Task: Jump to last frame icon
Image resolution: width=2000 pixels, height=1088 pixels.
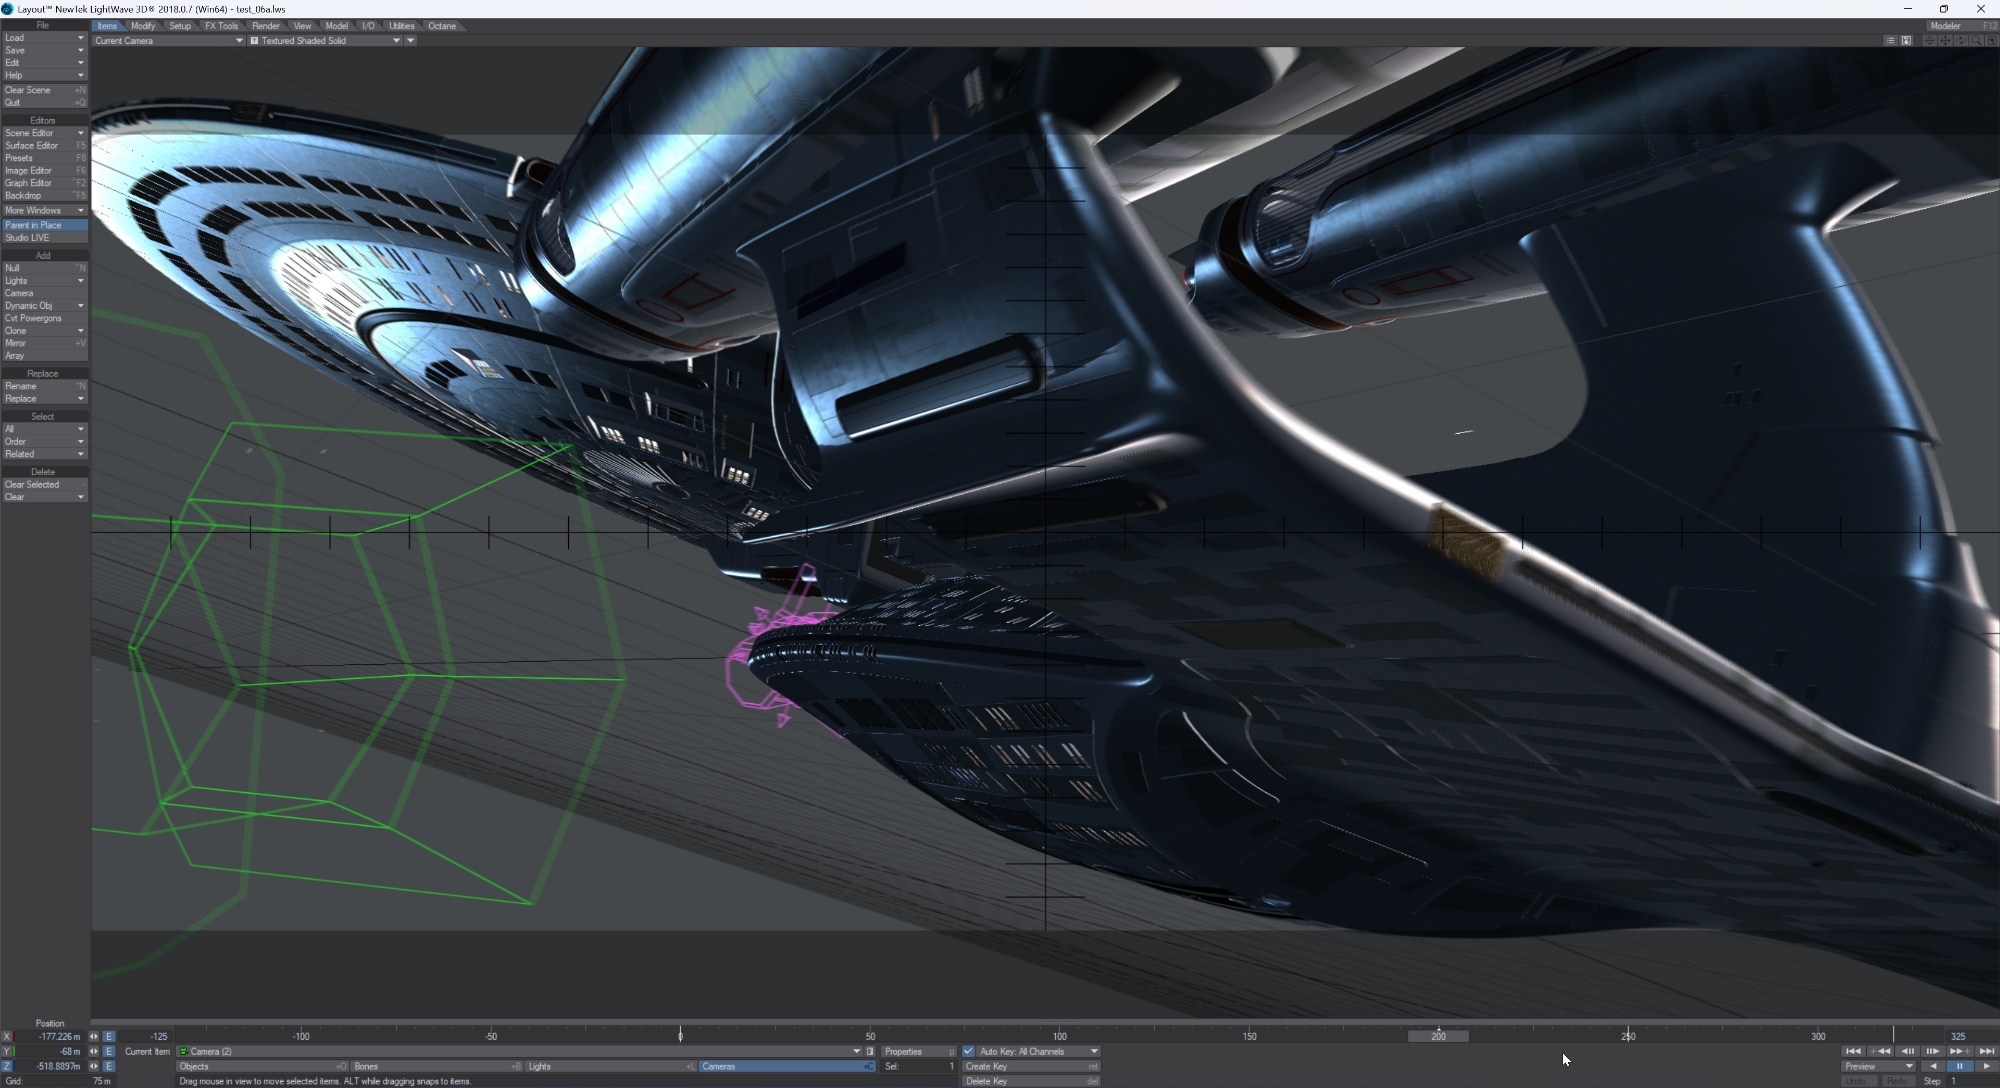Action: point(1986,1051)
